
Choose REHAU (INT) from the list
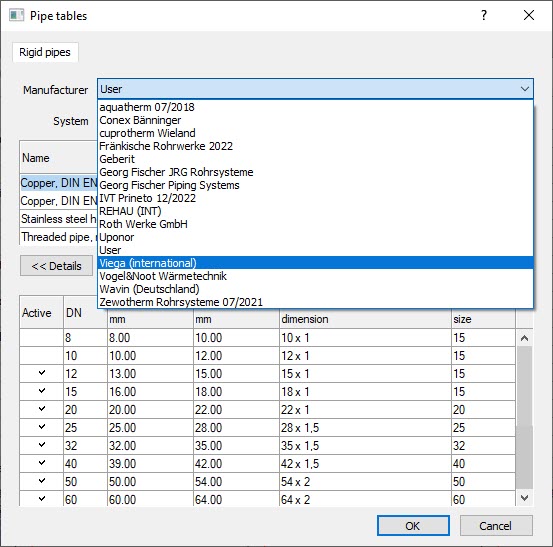[315, 211]
